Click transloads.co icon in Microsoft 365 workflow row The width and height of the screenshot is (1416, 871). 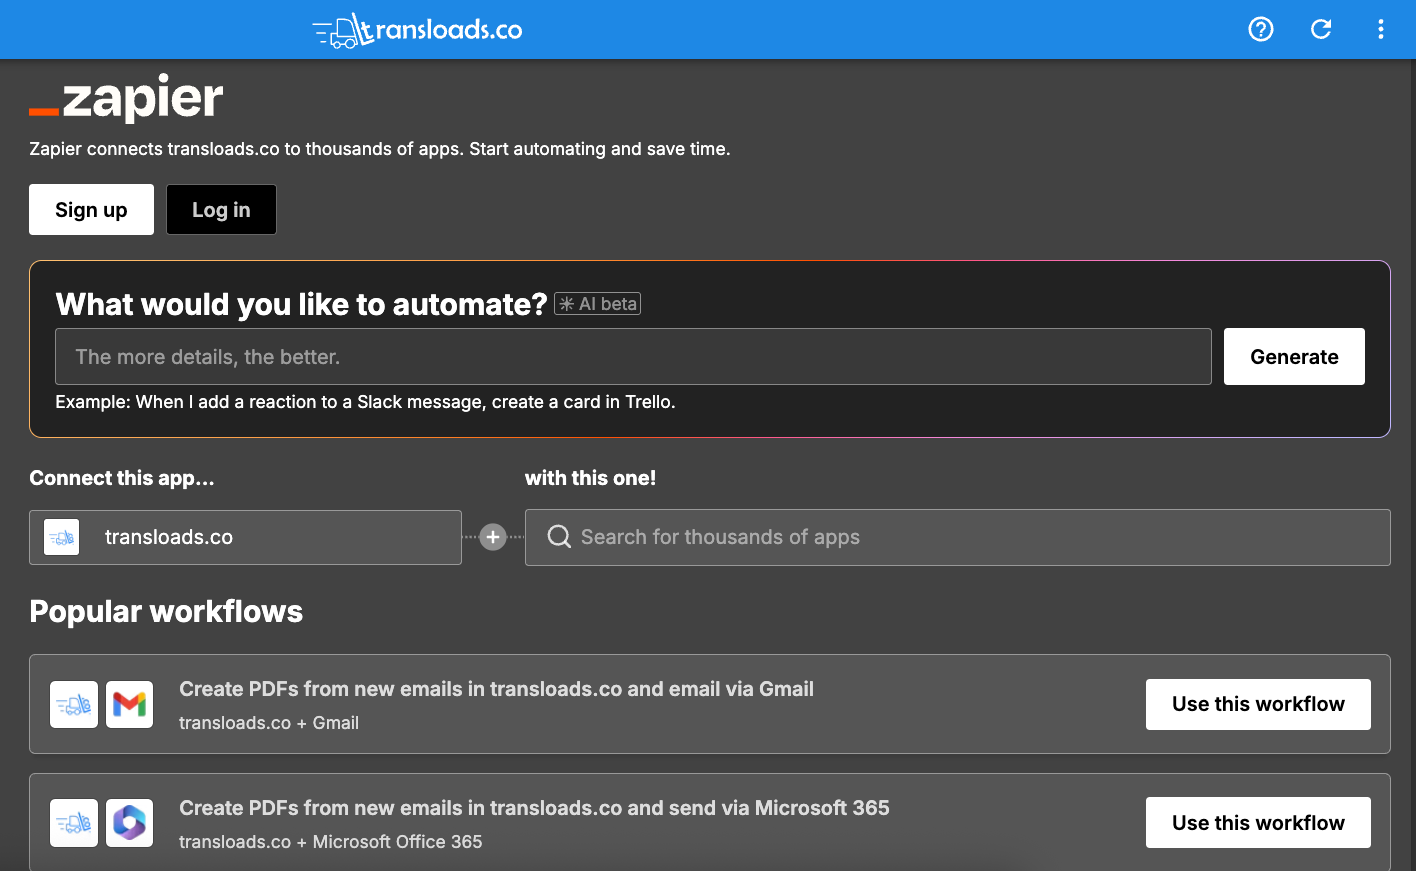point(74,823)
